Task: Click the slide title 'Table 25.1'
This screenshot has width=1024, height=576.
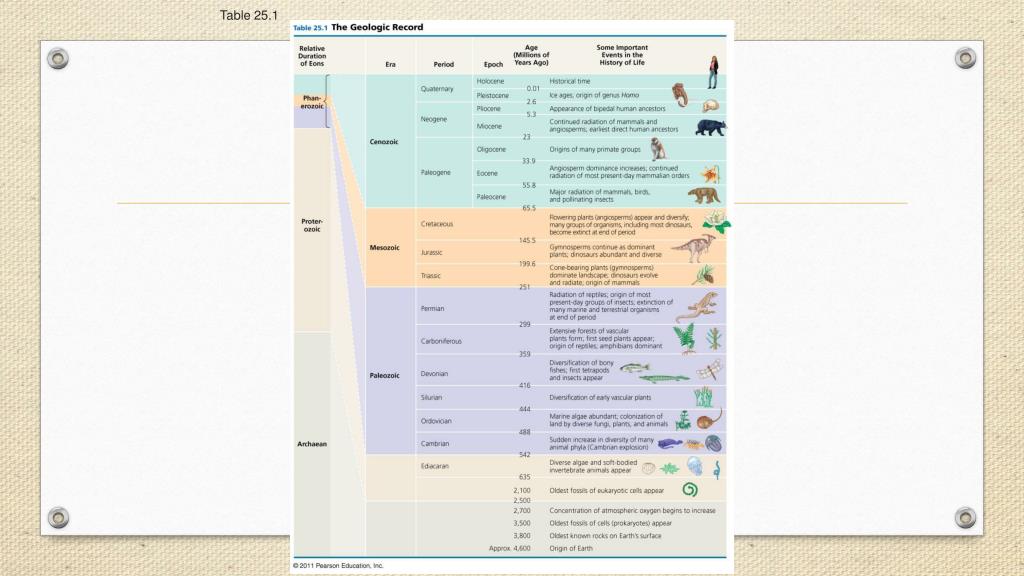Action: [248, 15]
